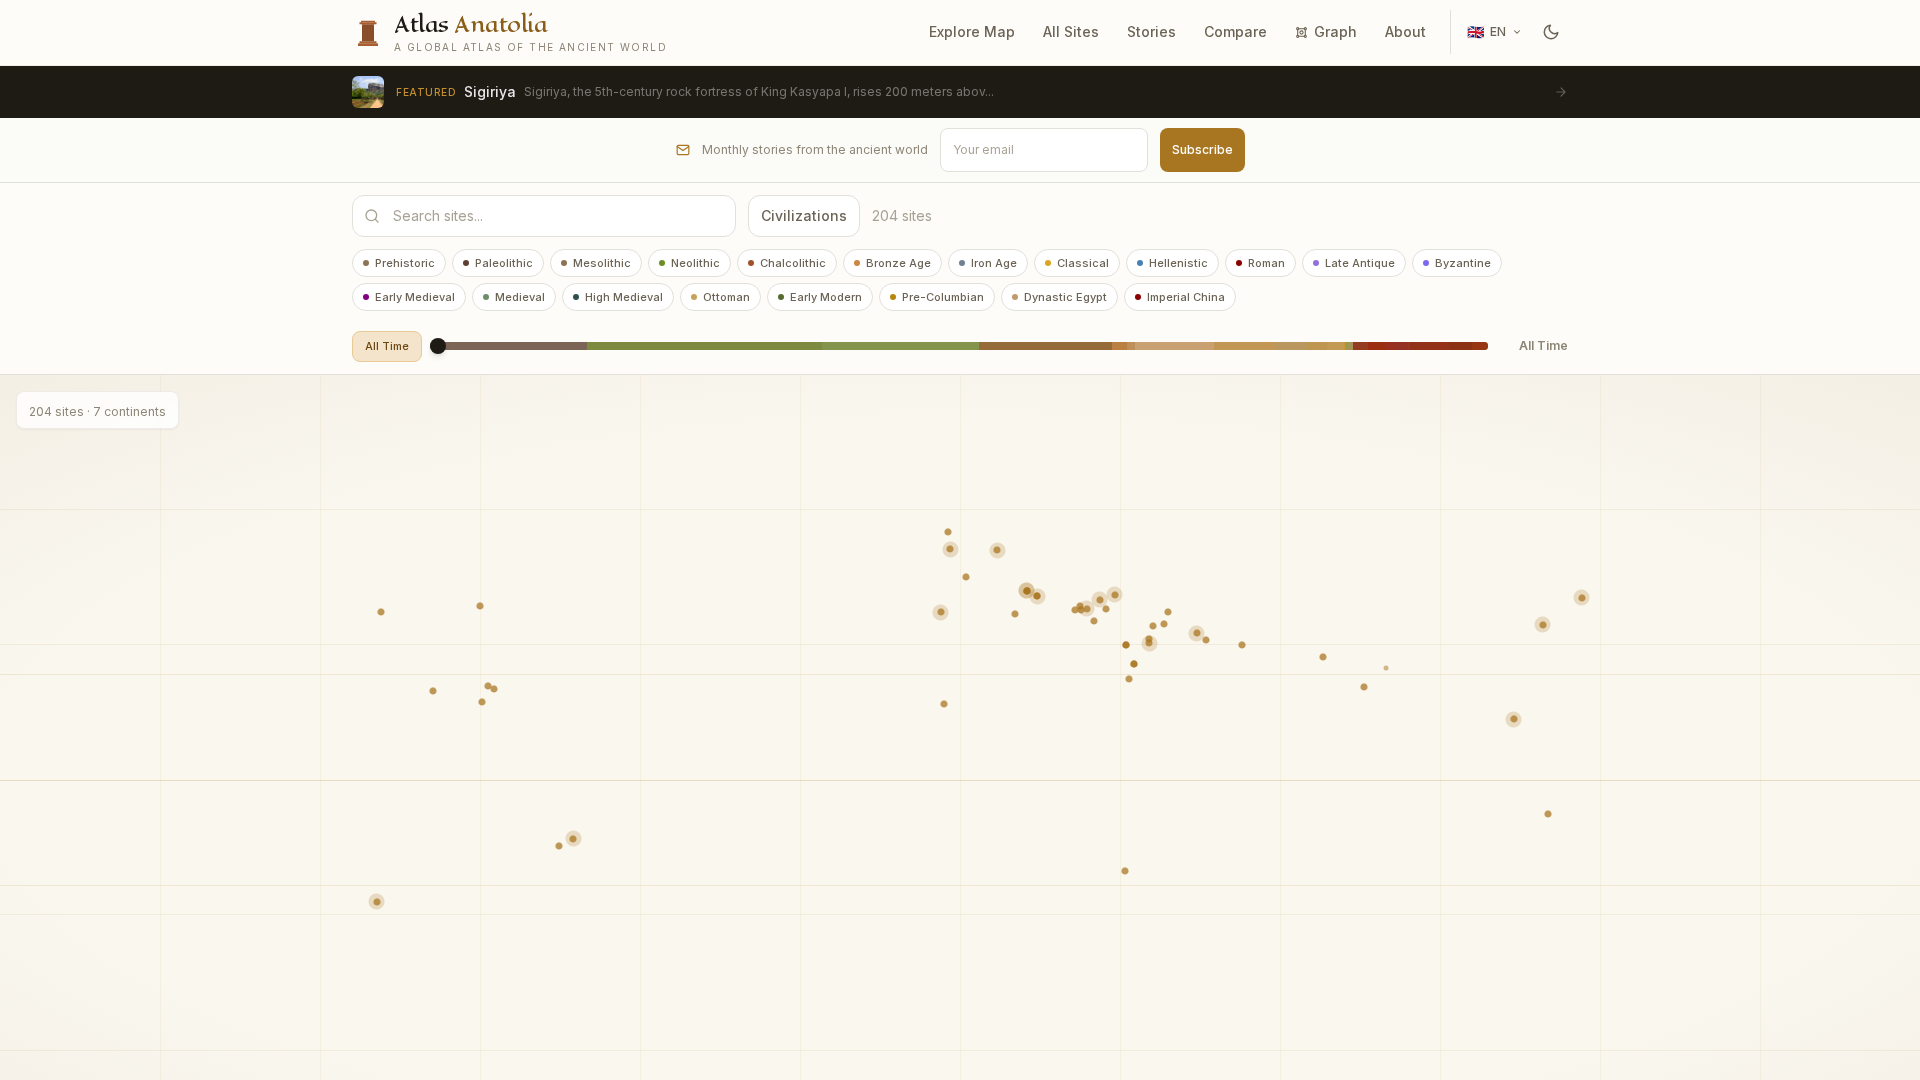Viewport: 1920px width, 1080px height.
Task: Click the Subscribe button
Action: click(1202, 150)
